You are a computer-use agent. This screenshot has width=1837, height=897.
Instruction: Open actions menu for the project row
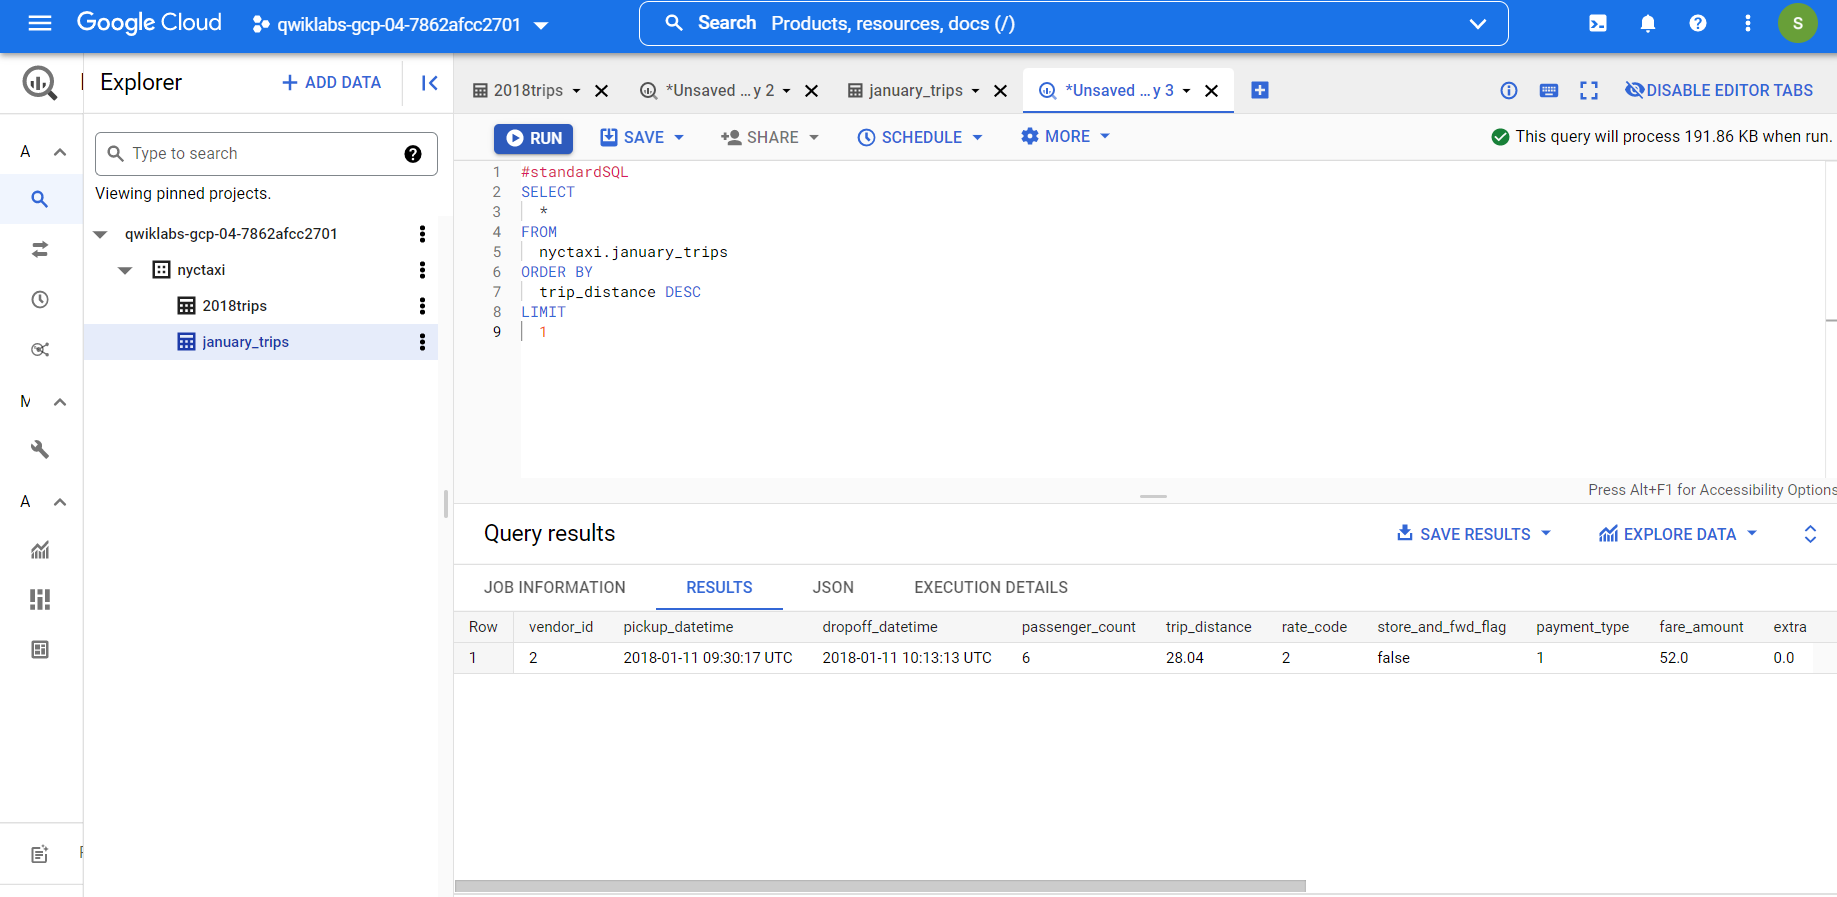coord(422,234)
